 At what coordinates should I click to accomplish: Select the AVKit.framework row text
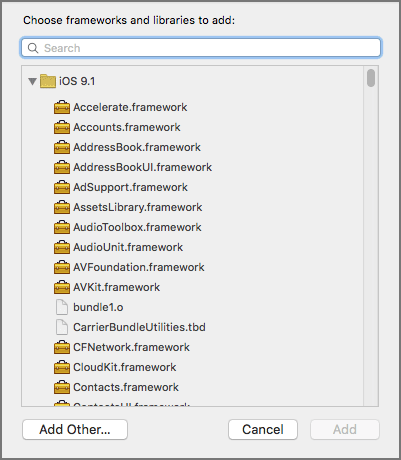pos(117,287)
